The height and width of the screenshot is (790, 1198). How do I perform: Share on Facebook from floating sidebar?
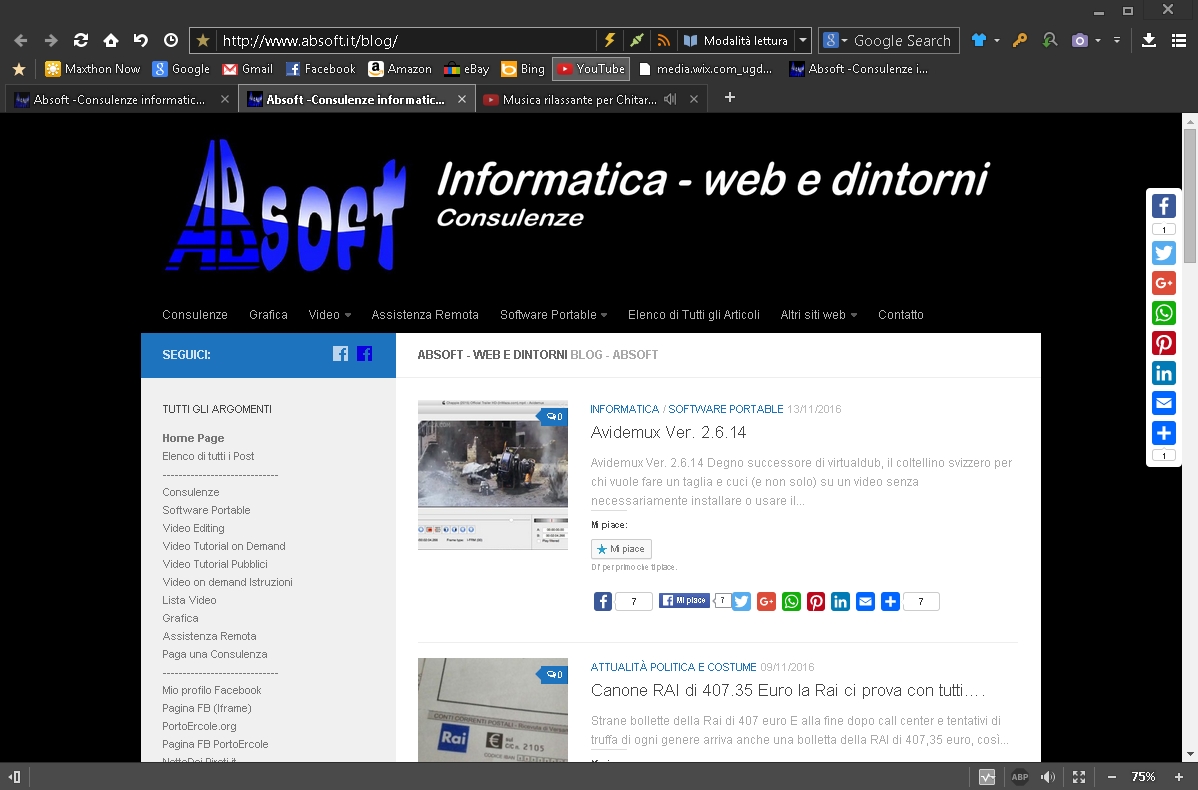pos(1164,206)
